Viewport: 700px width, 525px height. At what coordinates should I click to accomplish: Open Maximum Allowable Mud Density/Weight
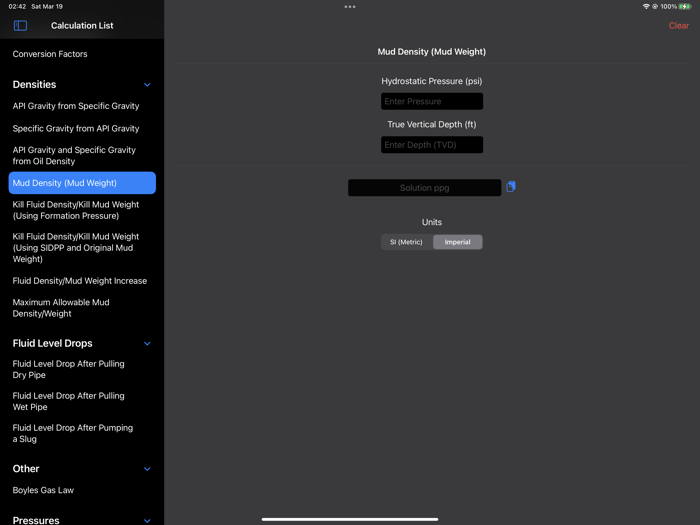click(61, 308)
